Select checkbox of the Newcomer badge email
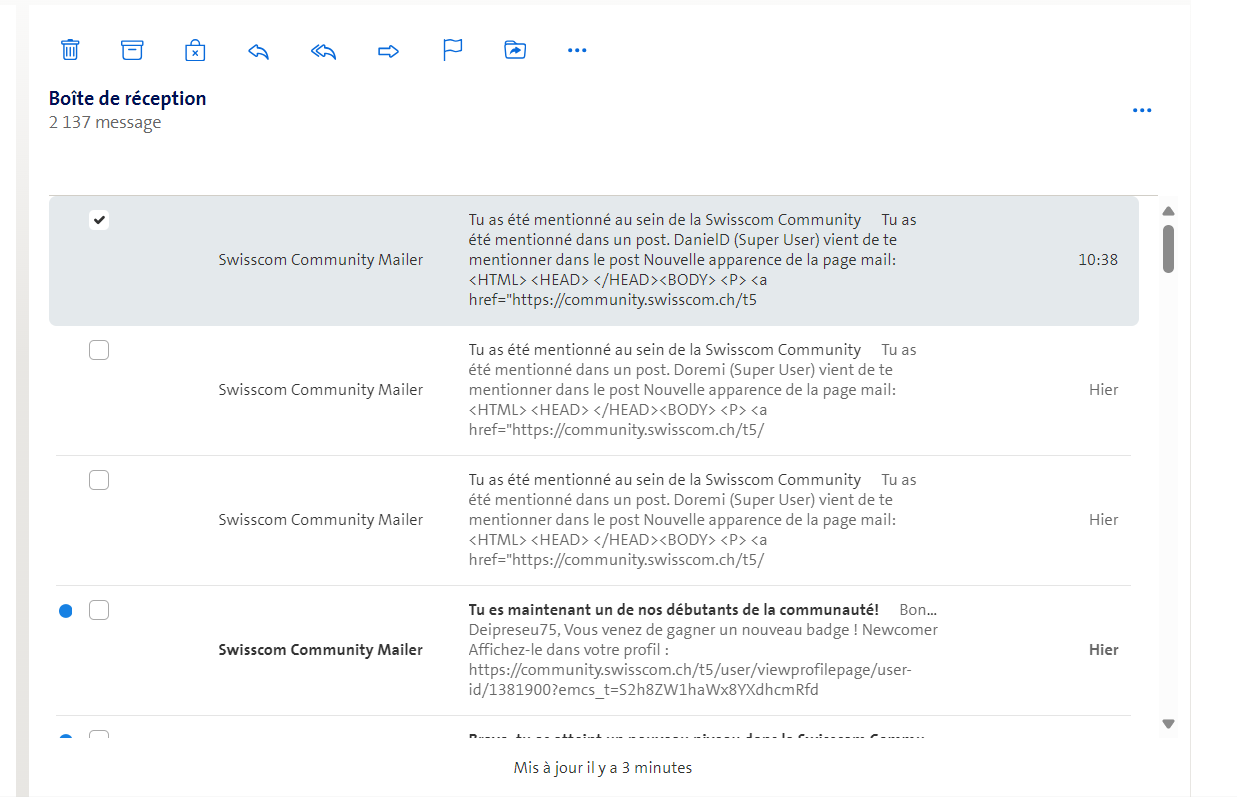This screenshot has width=1237, height=797. 99,610
